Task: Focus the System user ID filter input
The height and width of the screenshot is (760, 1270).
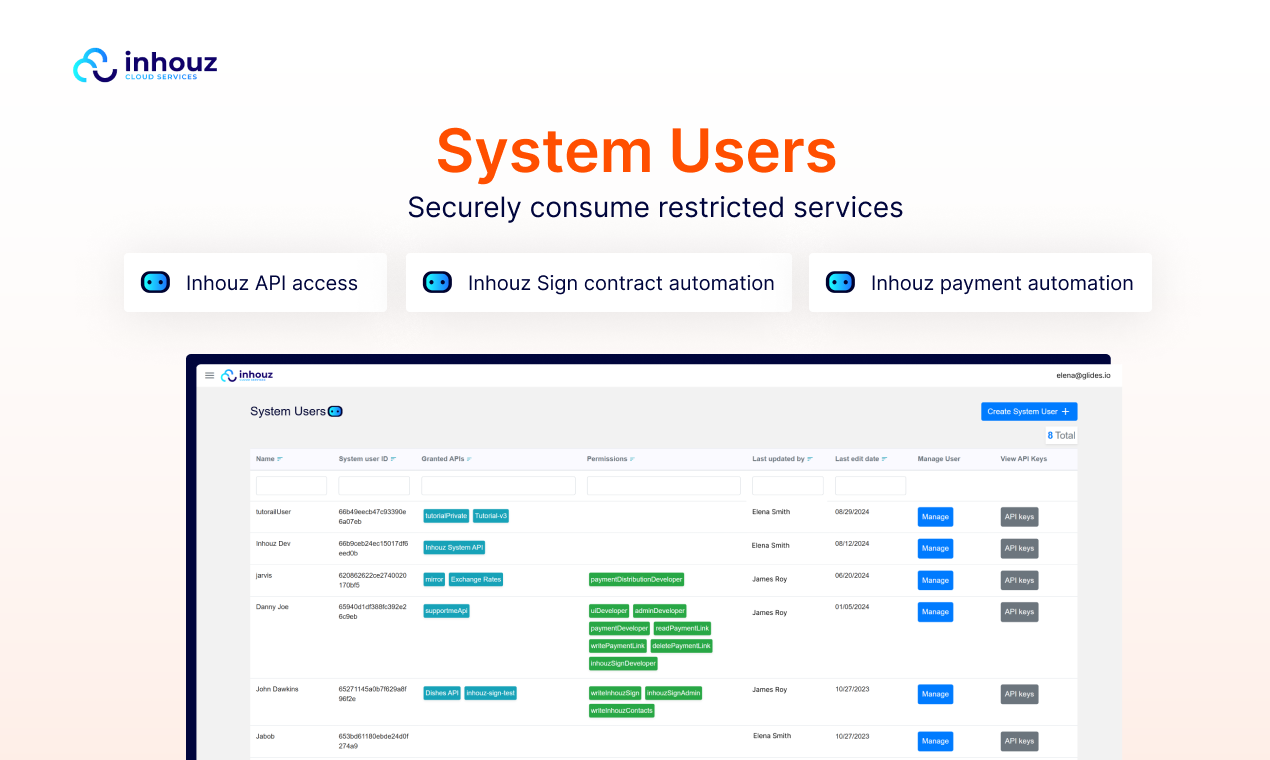Action: coord(374,485)
